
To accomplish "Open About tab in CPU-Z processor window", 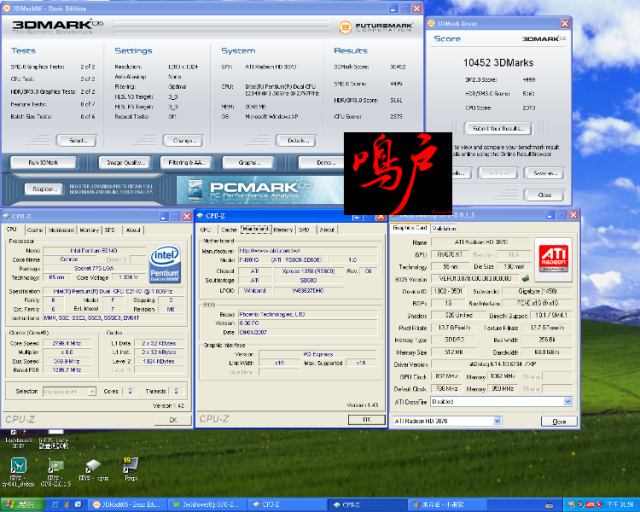I will 133,230.
